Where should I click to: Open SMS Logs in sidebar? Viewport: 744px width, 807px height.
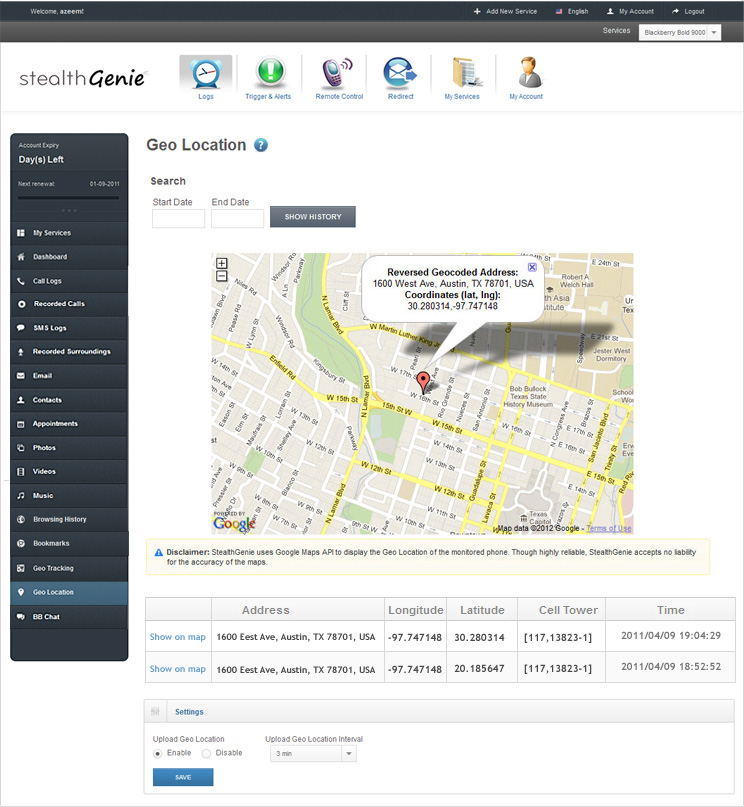[69, 328]
